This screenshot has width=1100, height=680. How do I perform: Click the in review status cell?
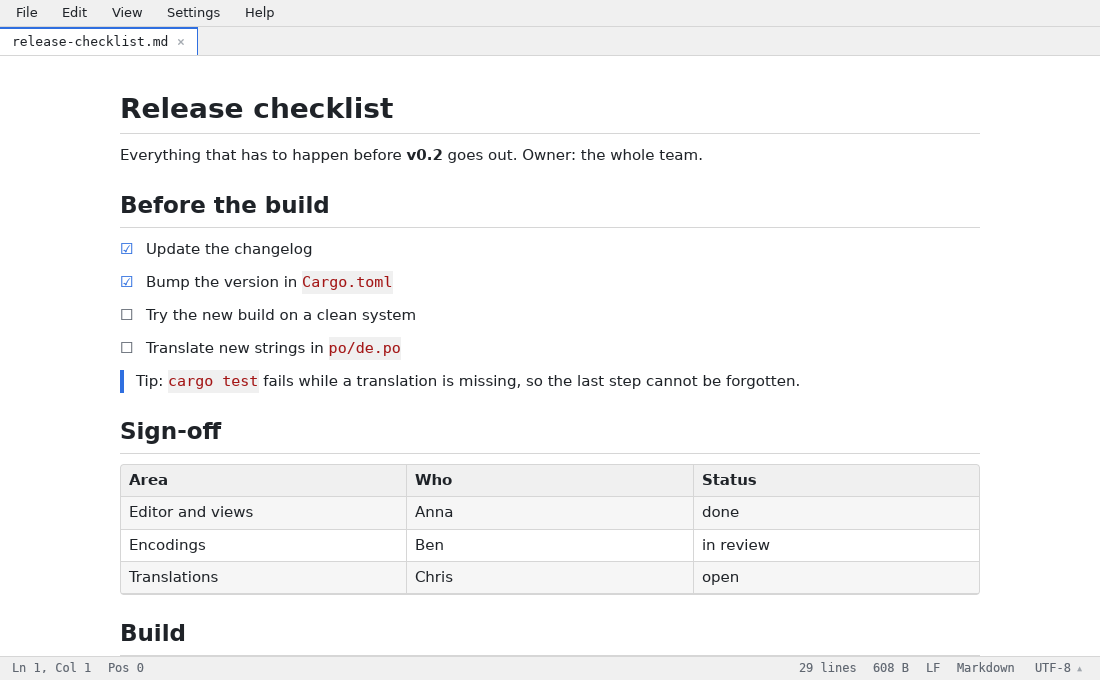[836, 545]
